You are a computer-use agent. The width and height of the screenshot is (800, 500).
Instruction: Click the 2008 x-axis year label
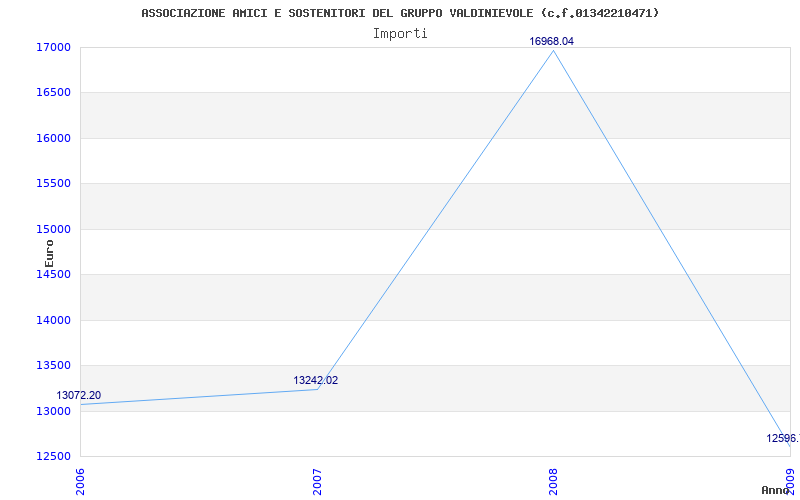[554, 482]
